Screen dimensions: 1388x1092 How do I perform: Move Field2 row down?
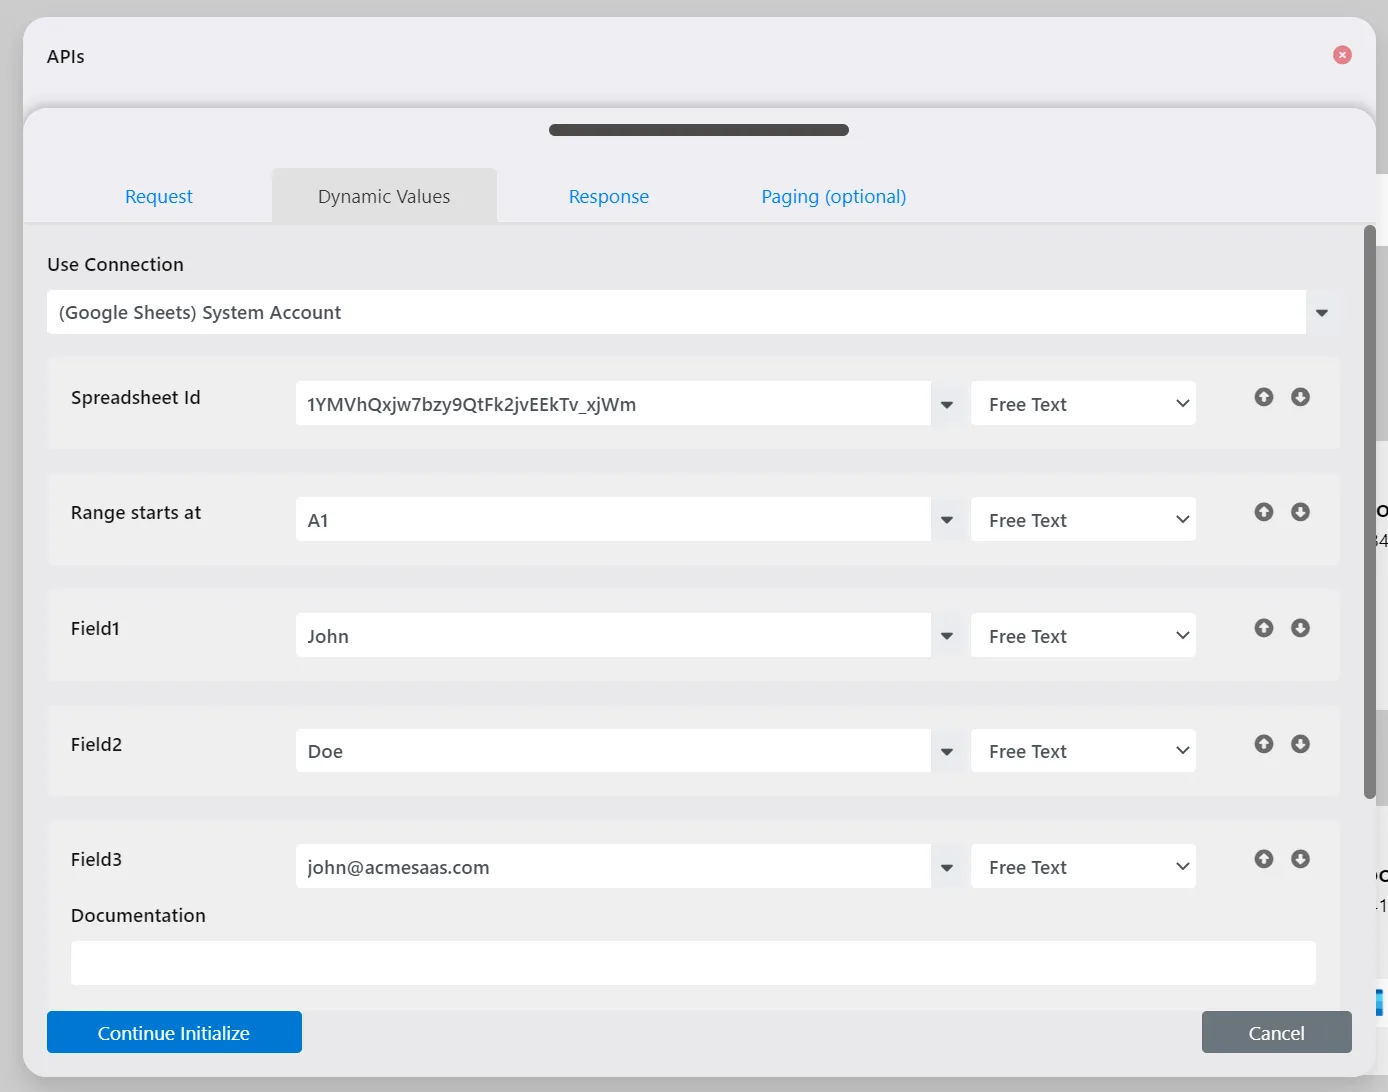[x=1300, y=744]
